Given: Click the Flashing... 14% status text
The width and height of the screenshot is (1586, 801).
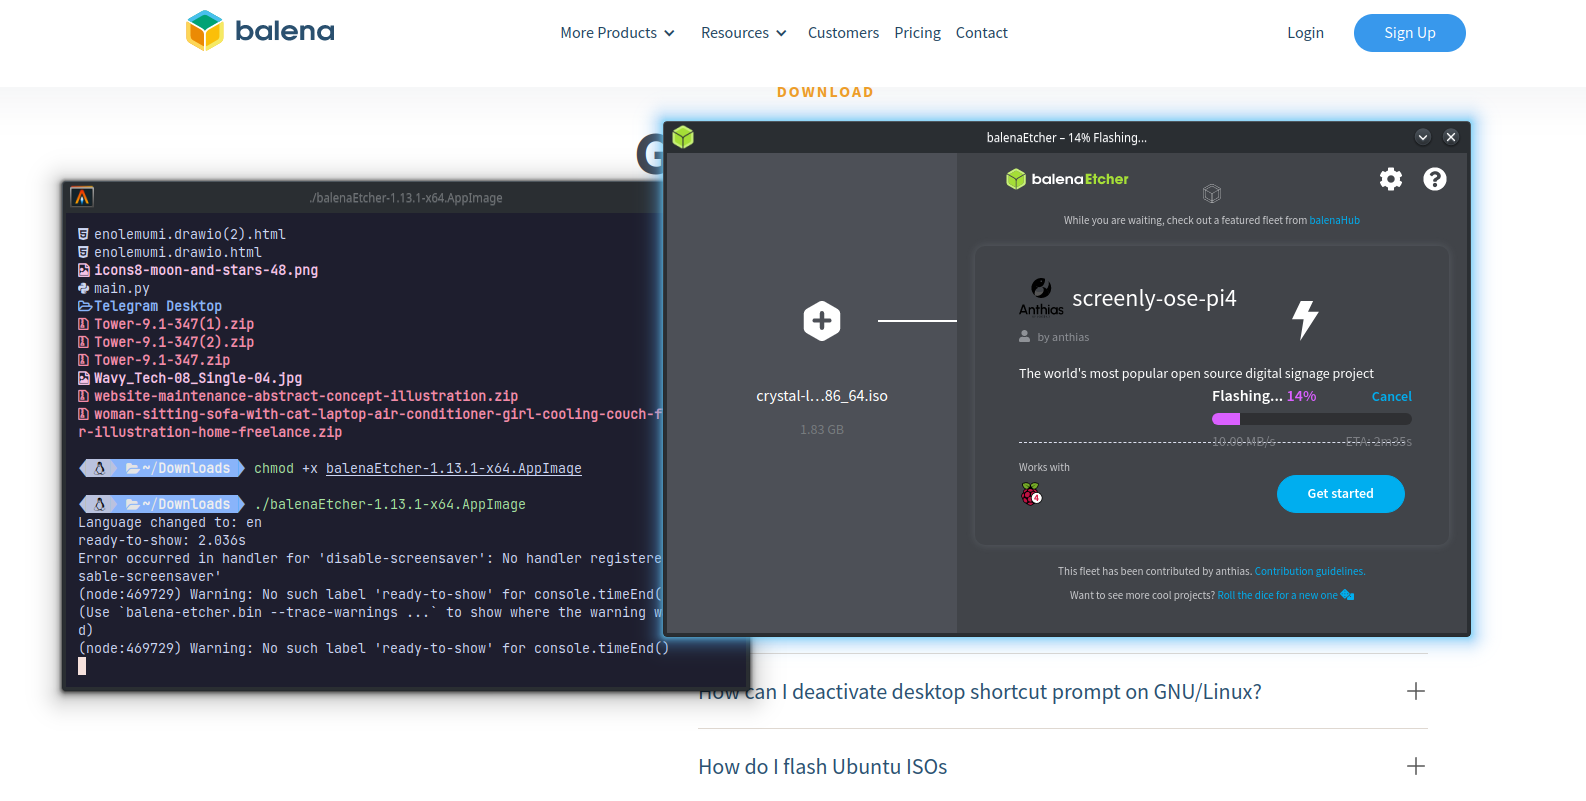Looking at the screenshot, I should click(1264, 397).
